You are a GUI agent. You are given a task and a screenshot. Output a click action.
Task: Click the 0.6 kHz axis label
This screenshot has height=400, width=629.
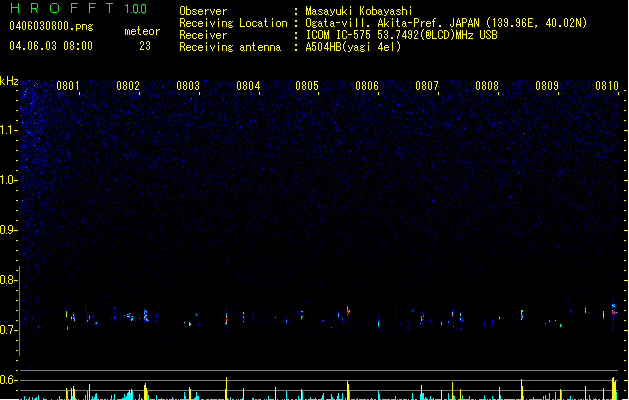[8, 380]
